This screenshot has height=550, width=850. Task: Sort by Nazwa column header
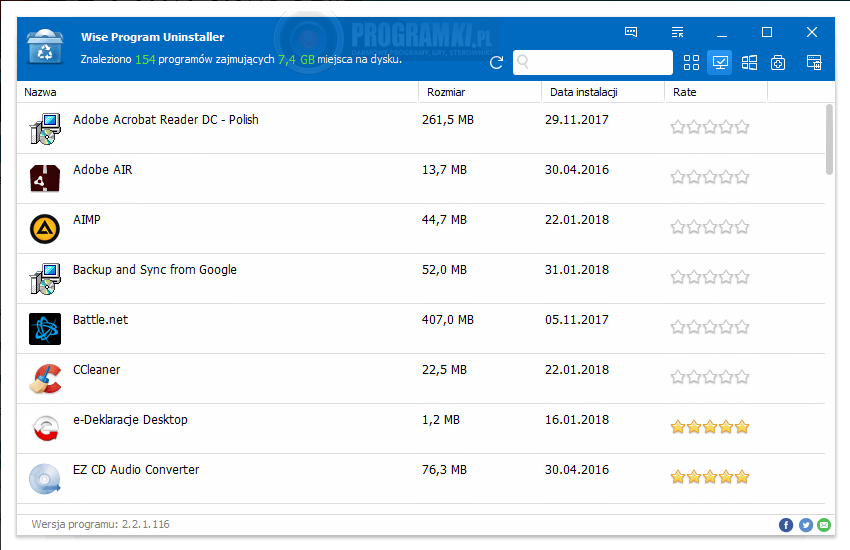[217, 92]
